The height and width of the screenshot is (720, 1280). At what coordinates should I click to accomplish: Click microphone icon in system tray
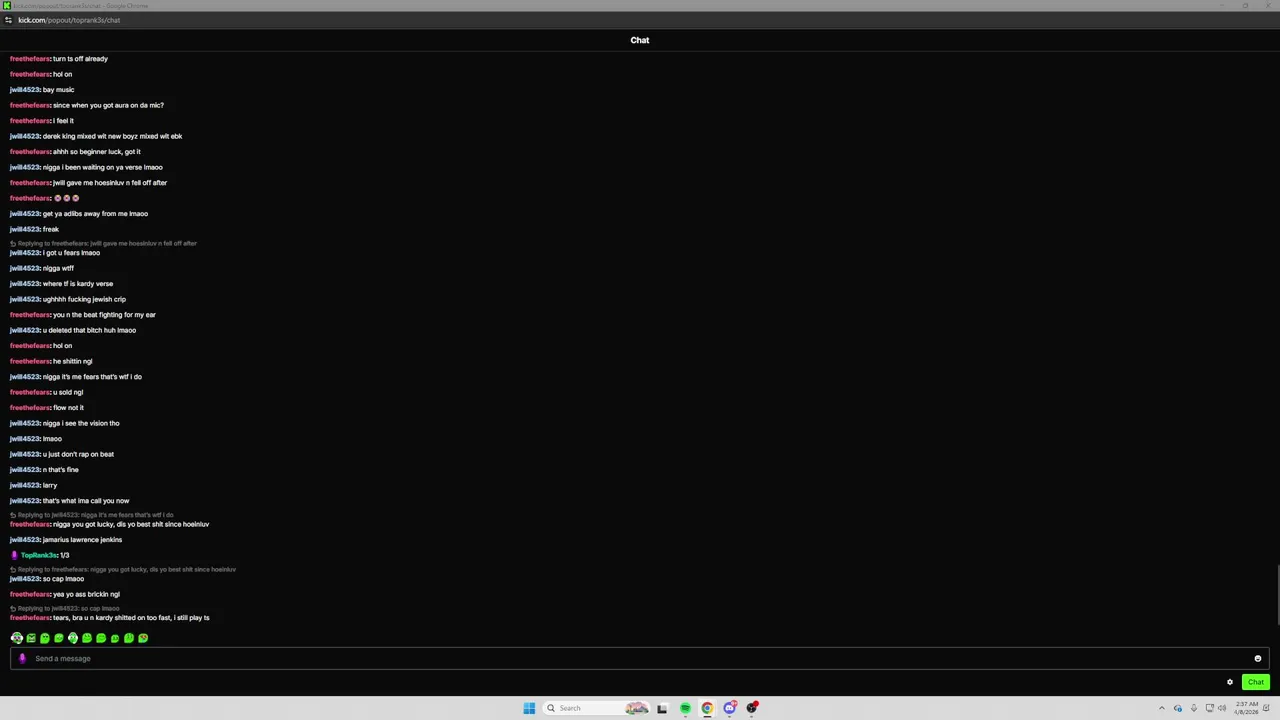click(1194, 708)
